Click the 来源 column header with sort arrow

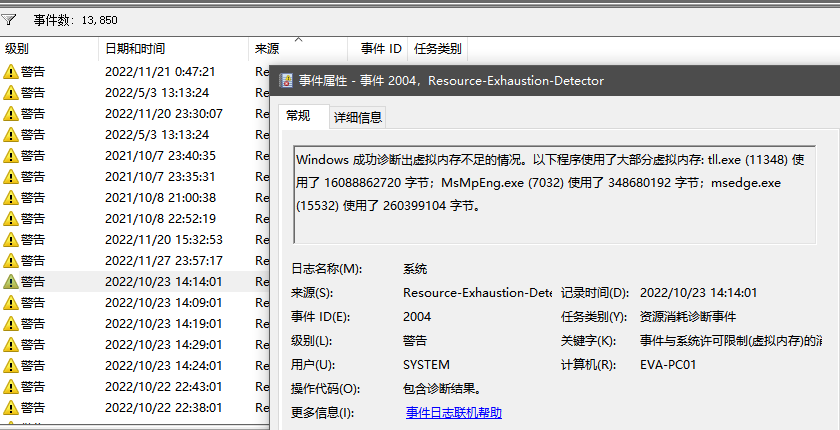pos(267,48)
